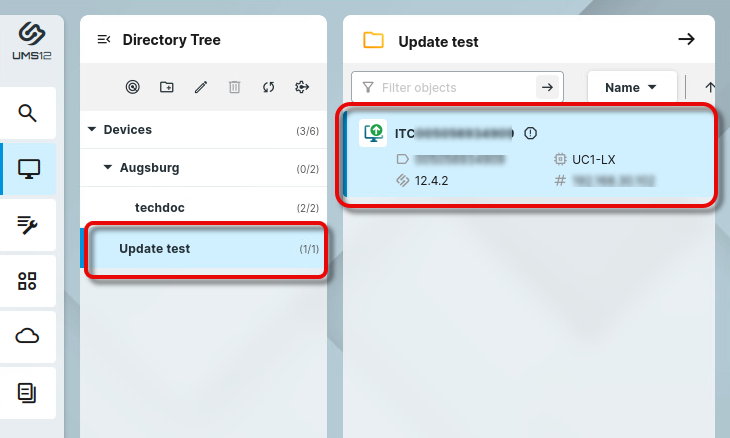This screenshot has width=730, height=438.
Task: Click the trash delete directory icon
Action: 235,87
